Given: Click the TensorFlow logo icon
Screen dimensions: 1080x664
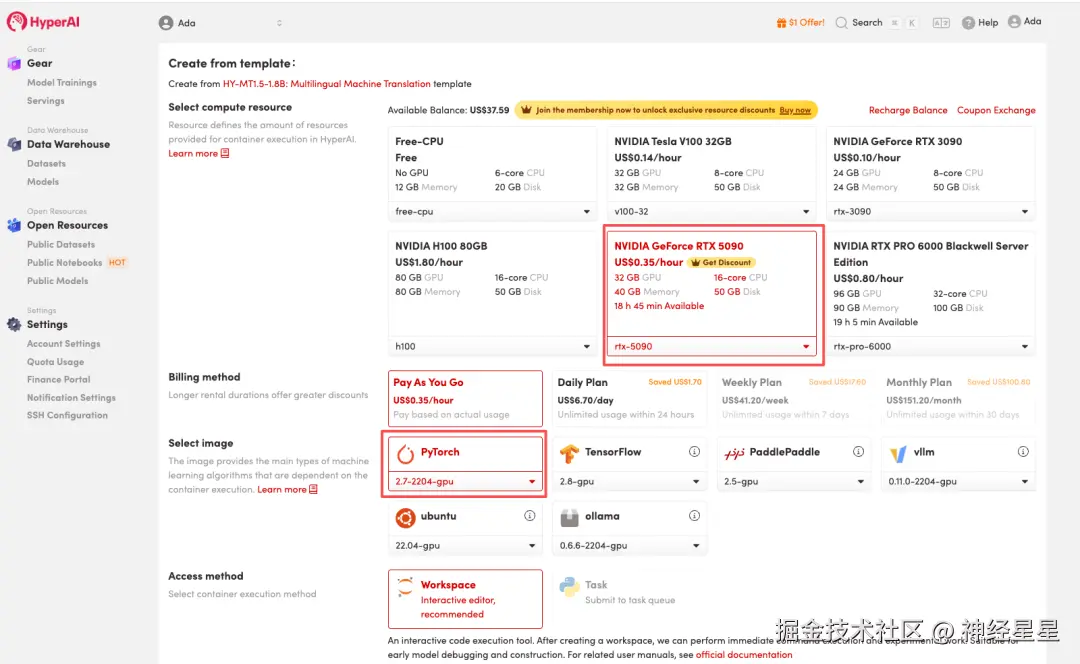Looking at the screenshot, I should [569, 453].
